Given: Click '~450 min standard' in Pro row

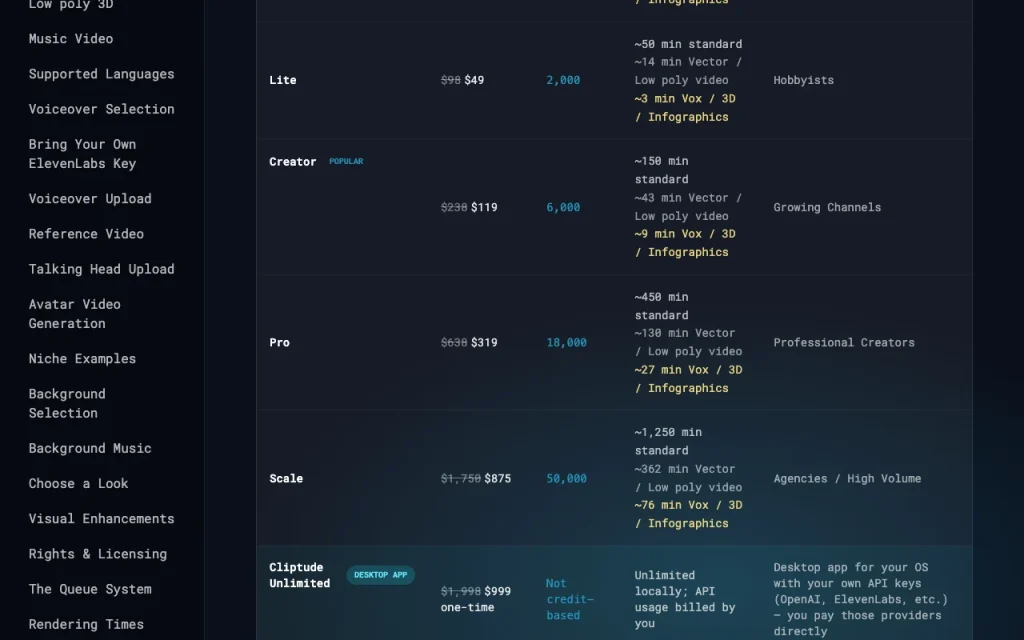Looking at the screenshot, I should (x=661, y=306).
